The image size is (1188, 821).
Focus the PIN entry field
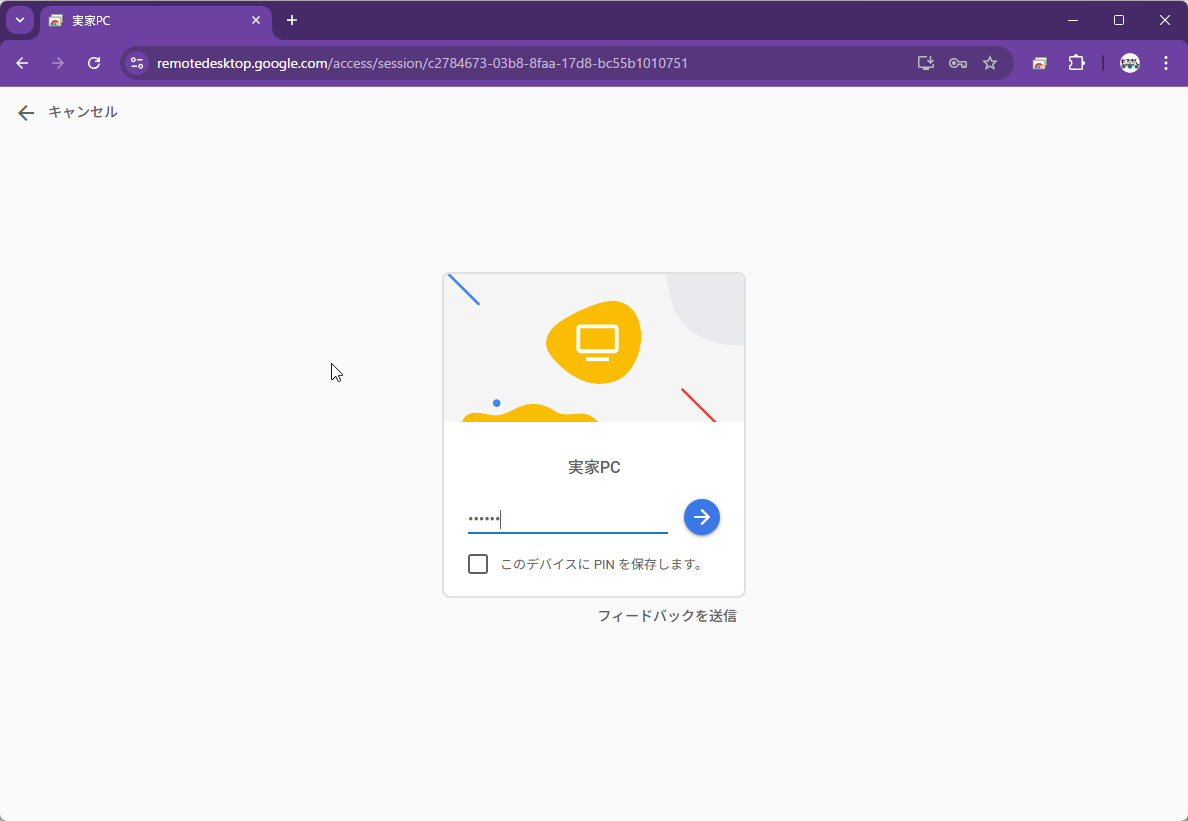[567, 518]
